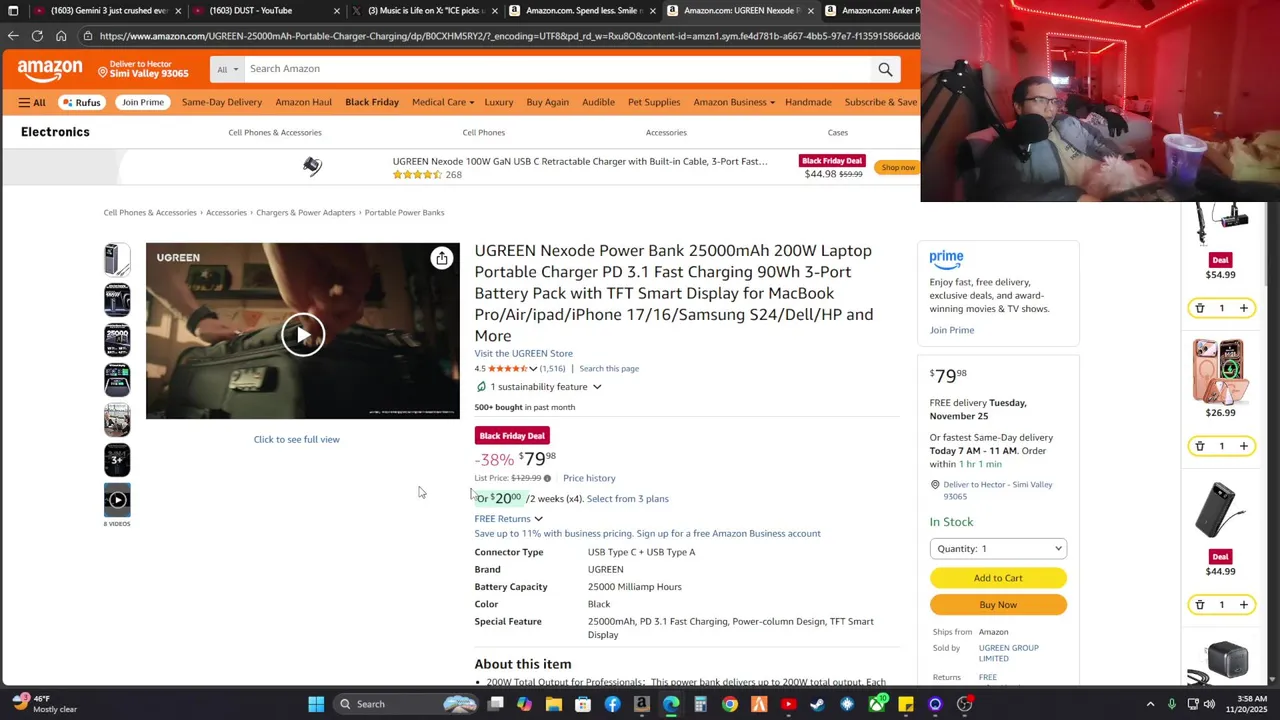Image resolution: width=1280 pixels, height=720 pixels.
Task: Click Select from 3 plans link
Action: 627,499
